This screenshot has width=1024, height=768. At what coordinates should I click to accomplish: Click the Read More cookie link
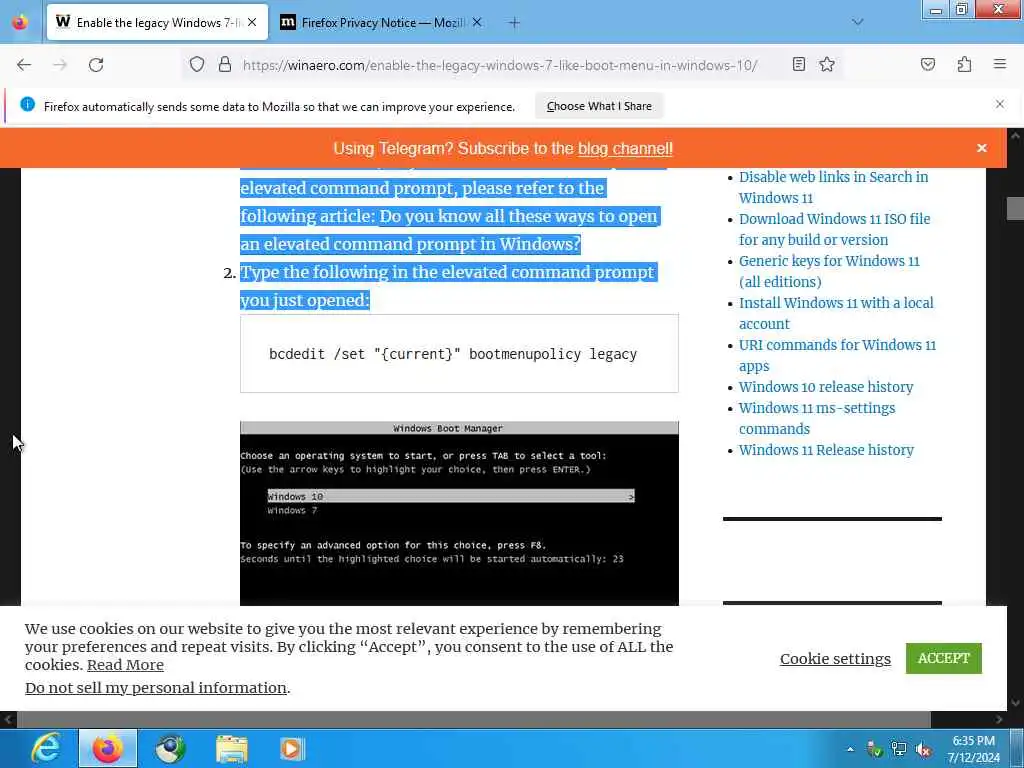125,665
